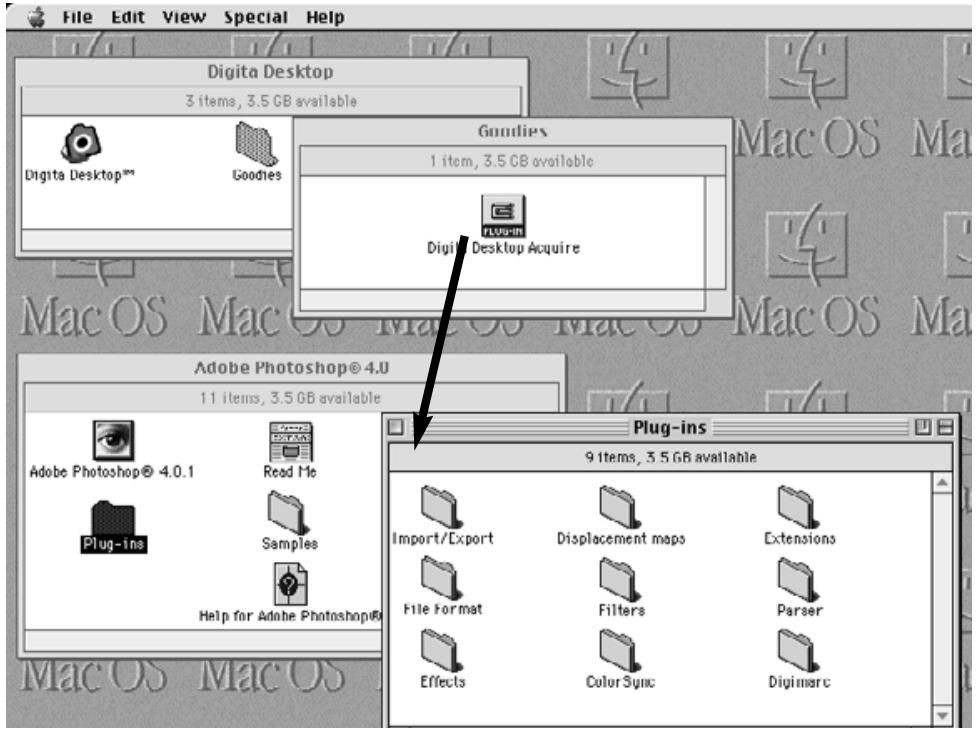Click '11 items, 3.5 GB available' status text
Screen dimensions: 976x731
point(290,398)
